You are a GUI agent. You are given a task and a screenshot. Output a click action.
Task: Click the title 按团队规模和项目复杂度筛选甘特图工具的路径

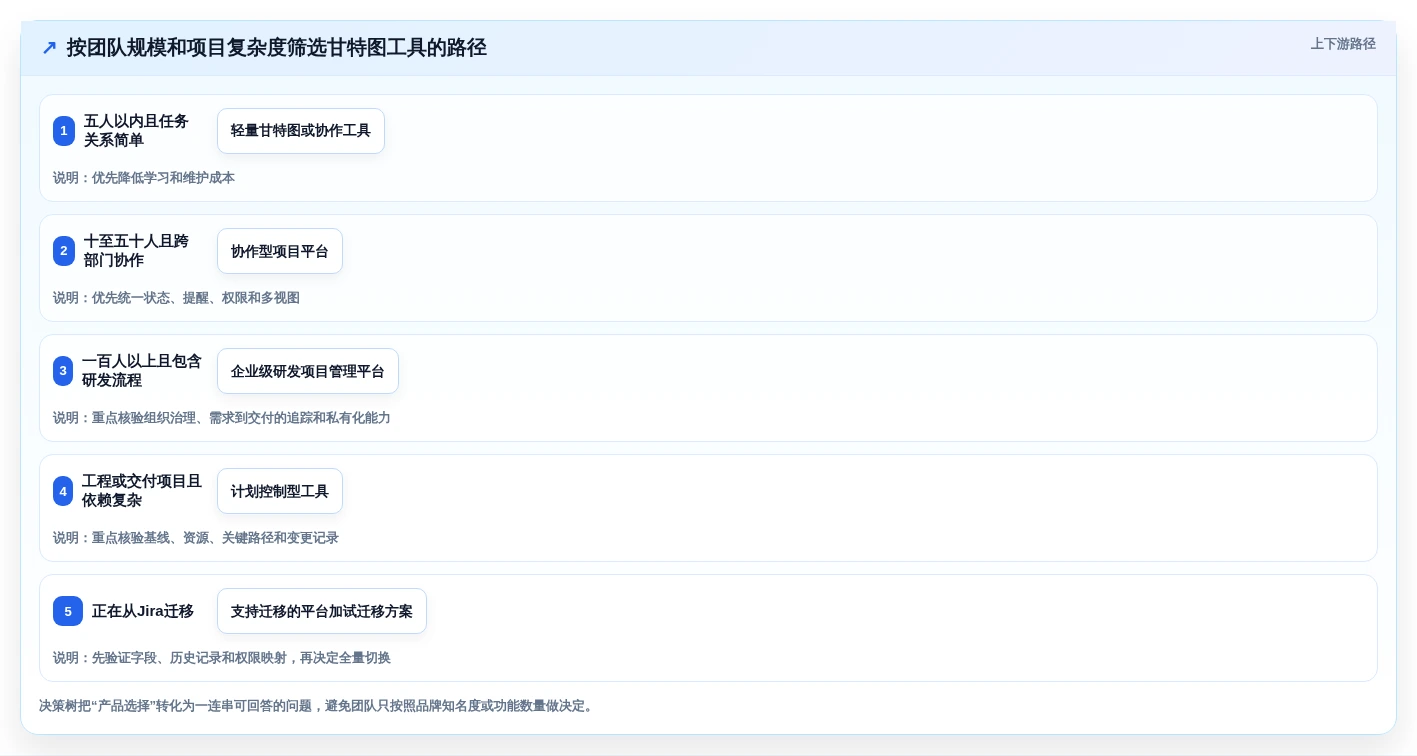277,48
